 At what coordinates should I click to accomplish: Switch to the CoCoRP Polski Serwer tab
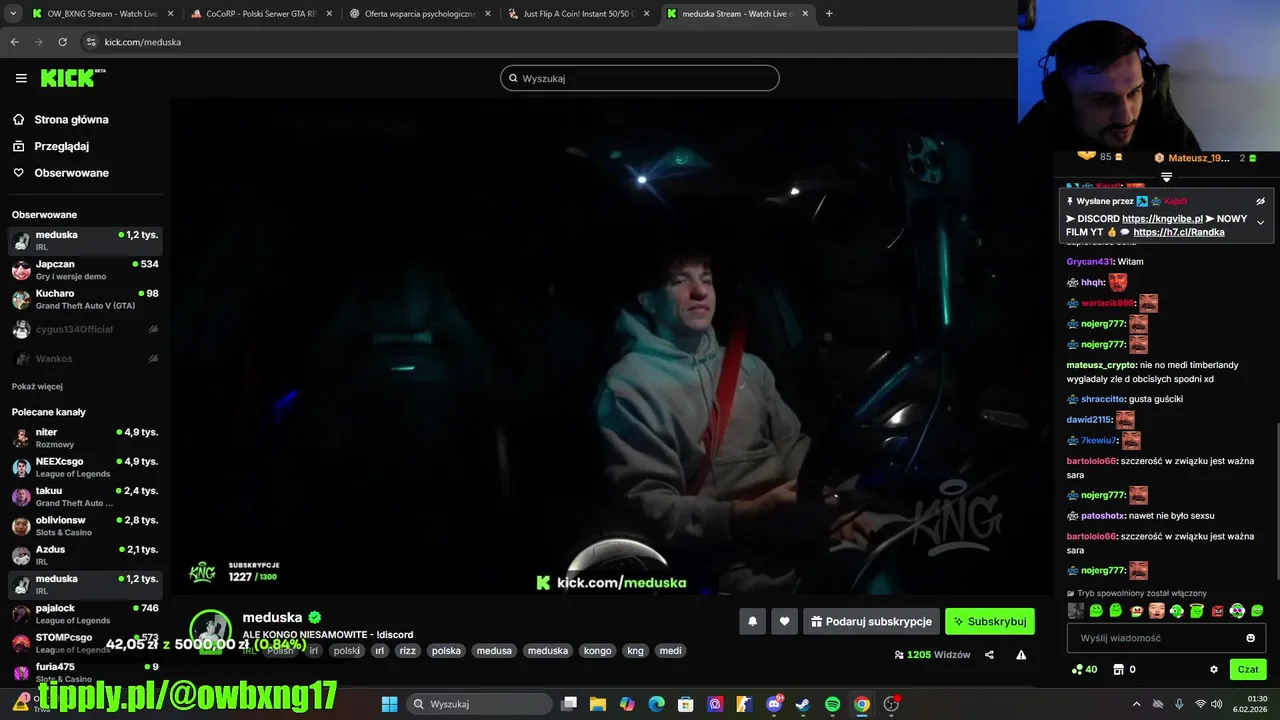coord(261,14)
